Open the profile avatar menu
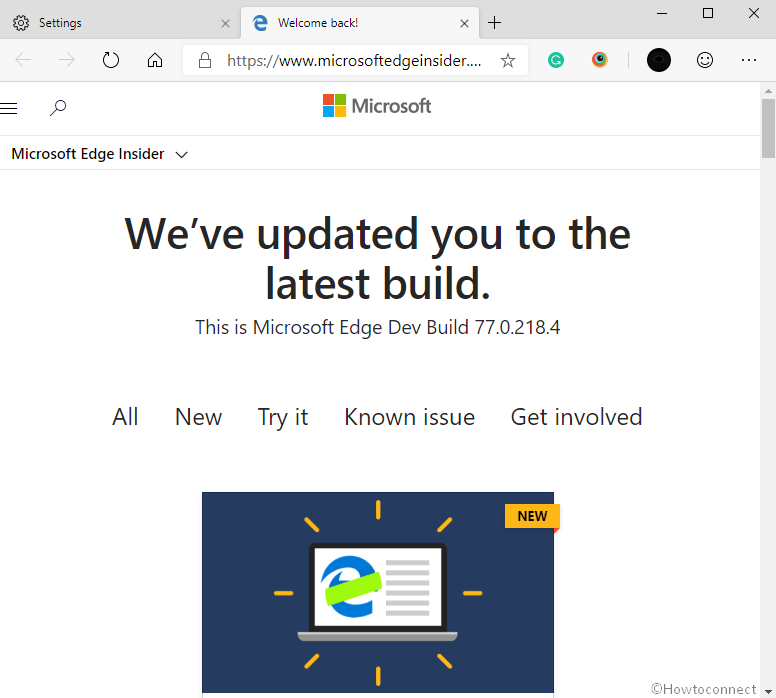The width and height of the screenshot is (776, 698). coord(659,60)
